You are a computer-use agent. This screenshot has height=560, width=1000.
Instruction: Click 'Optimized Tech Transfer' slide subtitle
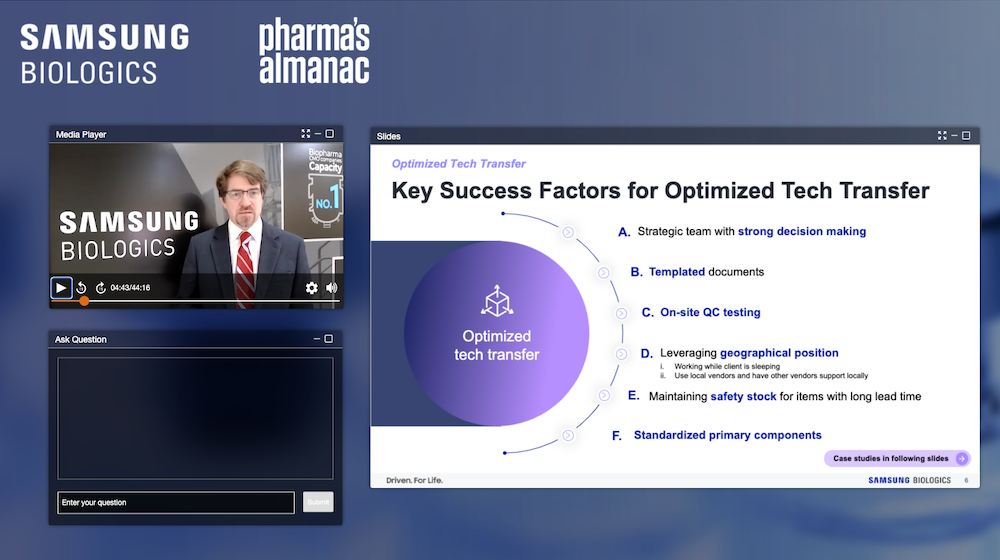coord(459,164)
